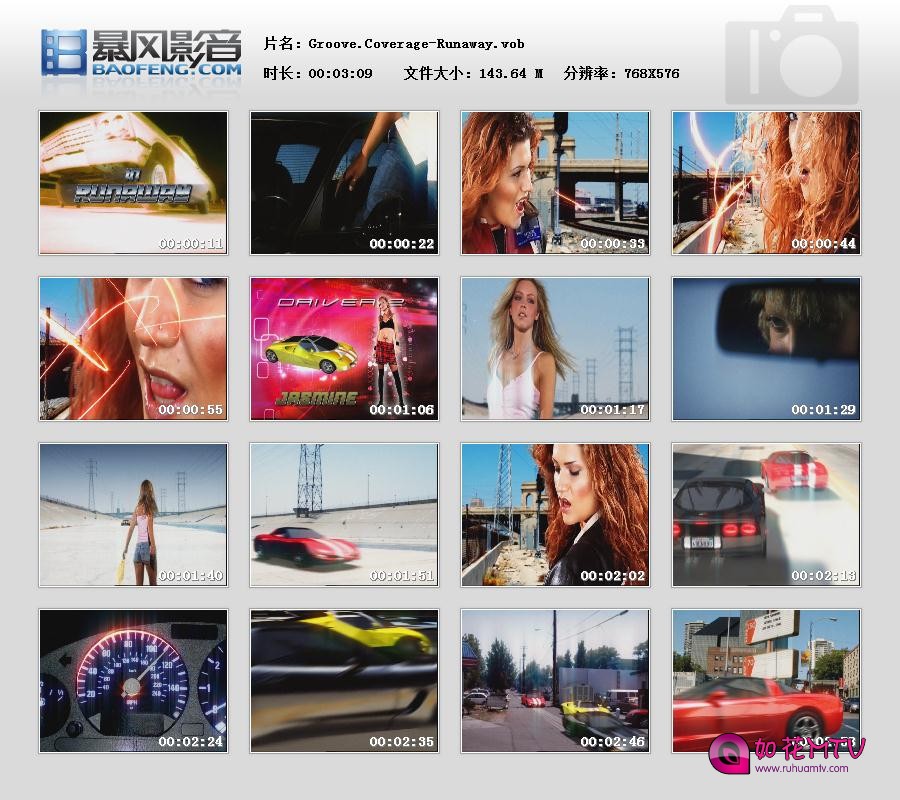Click the BAOFENG.COM logo text
Screen dimensions: 900x800
(x=167, y=69)
